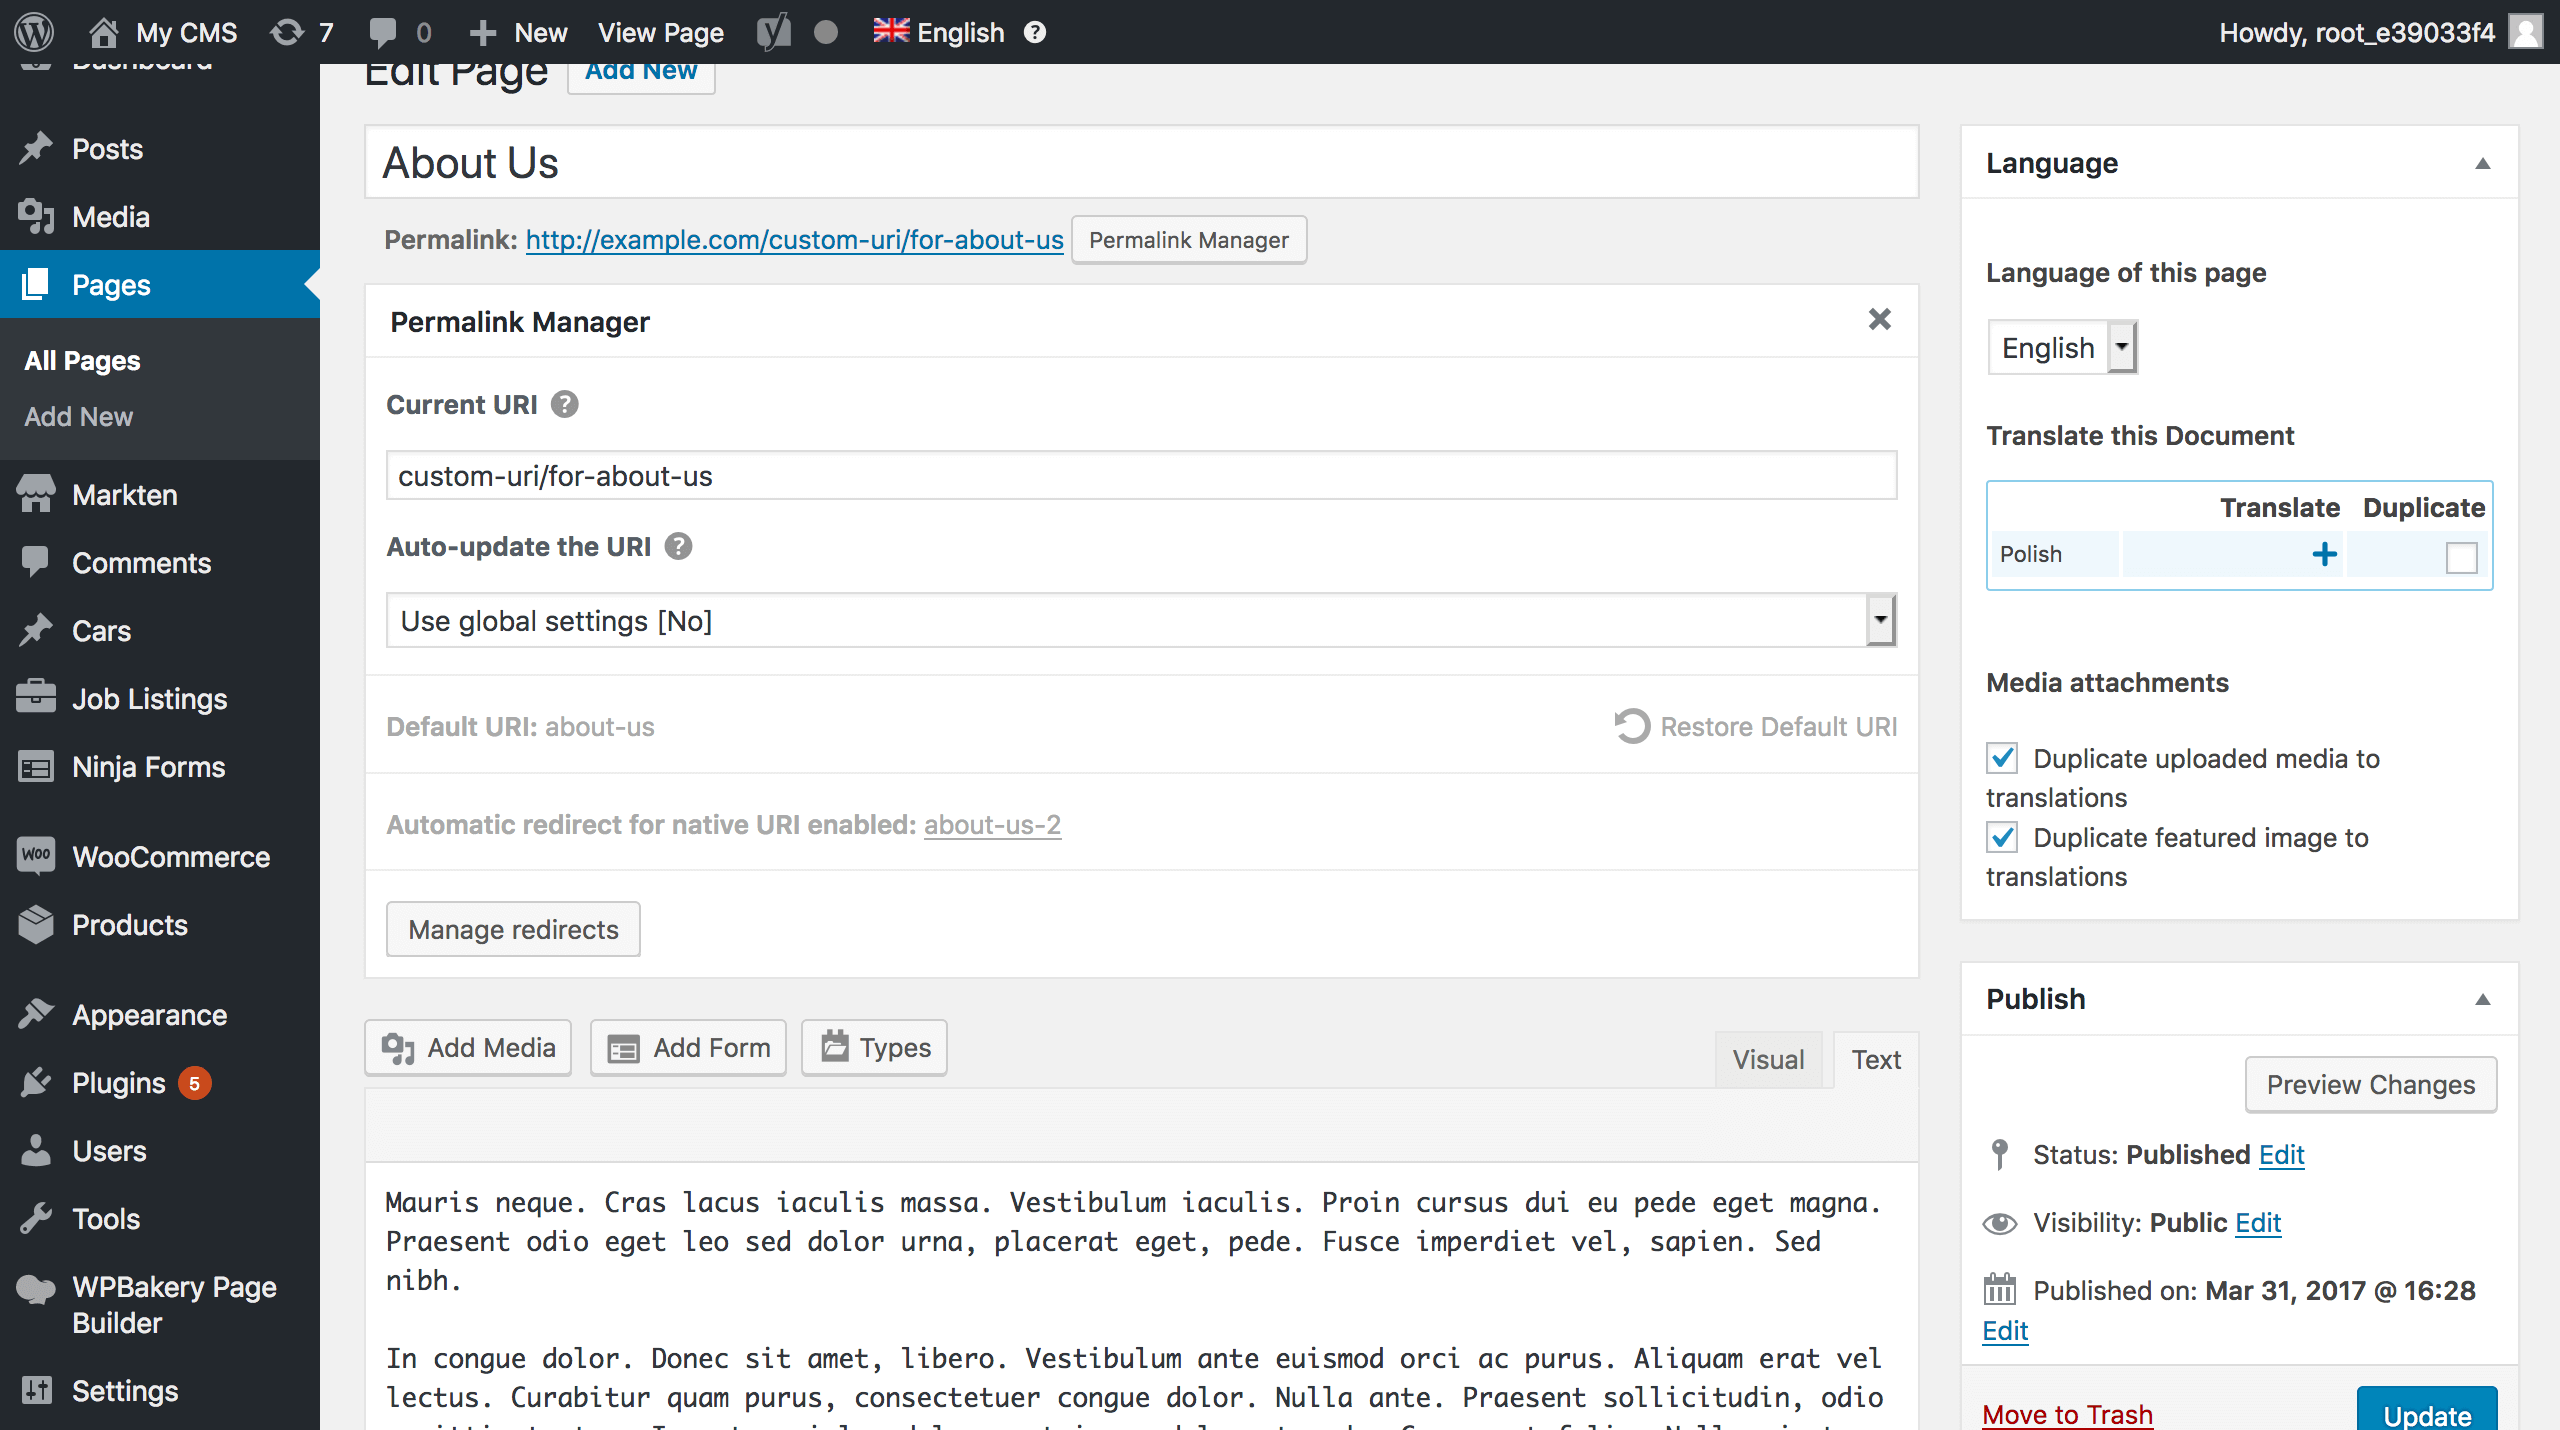The height and width of the screenshot is (1430, 2560).
Task: Switch to the Visual editor tab
Action: [1768, 1060]
